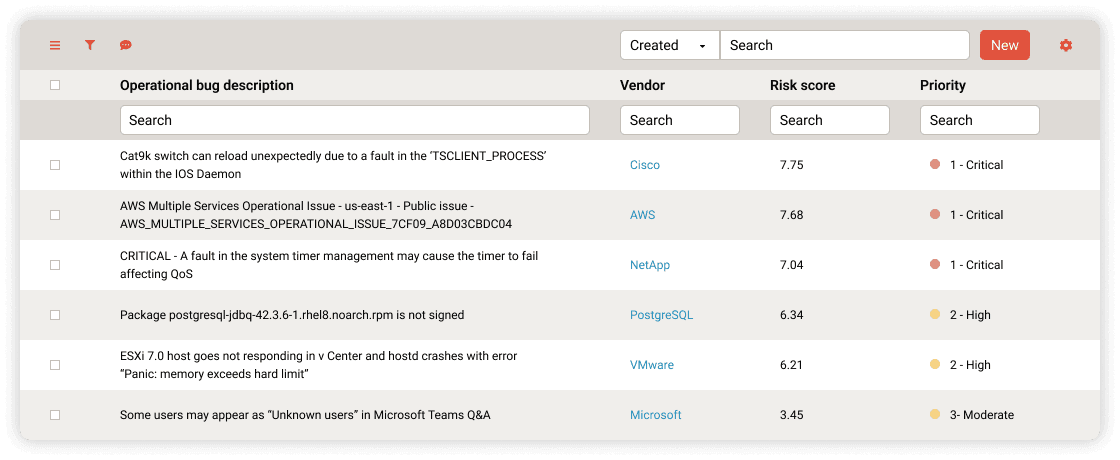The height and width of the screenshot is (460, 1120).
Task: Tick the select-all checkbox in header
Action: point(55,85)
